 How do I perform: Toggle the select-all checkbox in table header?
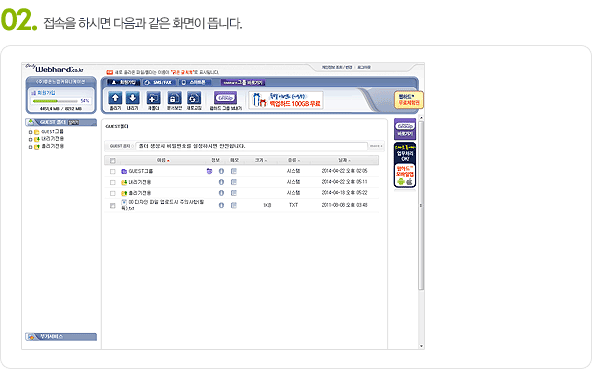tap(113, 160)
